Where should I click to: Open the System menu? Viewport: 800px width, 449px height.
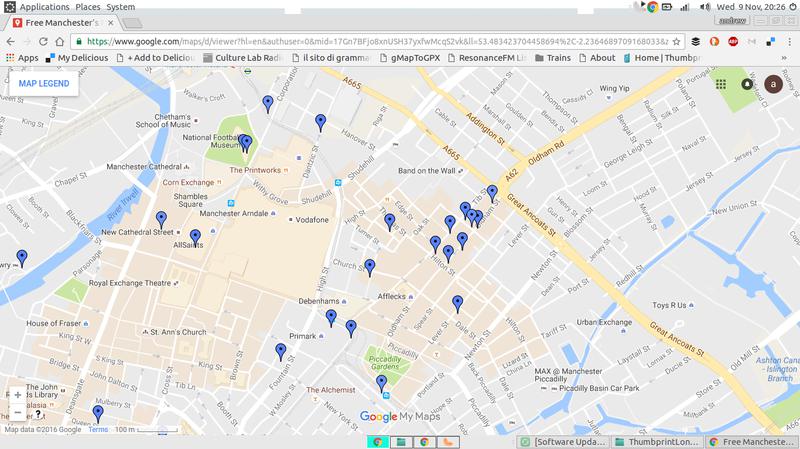(120, 7)
